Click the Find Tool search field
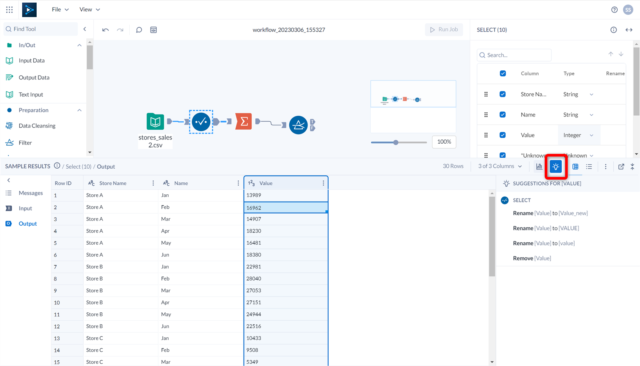The height and width of the screenshot is (366, 640). [40, 29]
